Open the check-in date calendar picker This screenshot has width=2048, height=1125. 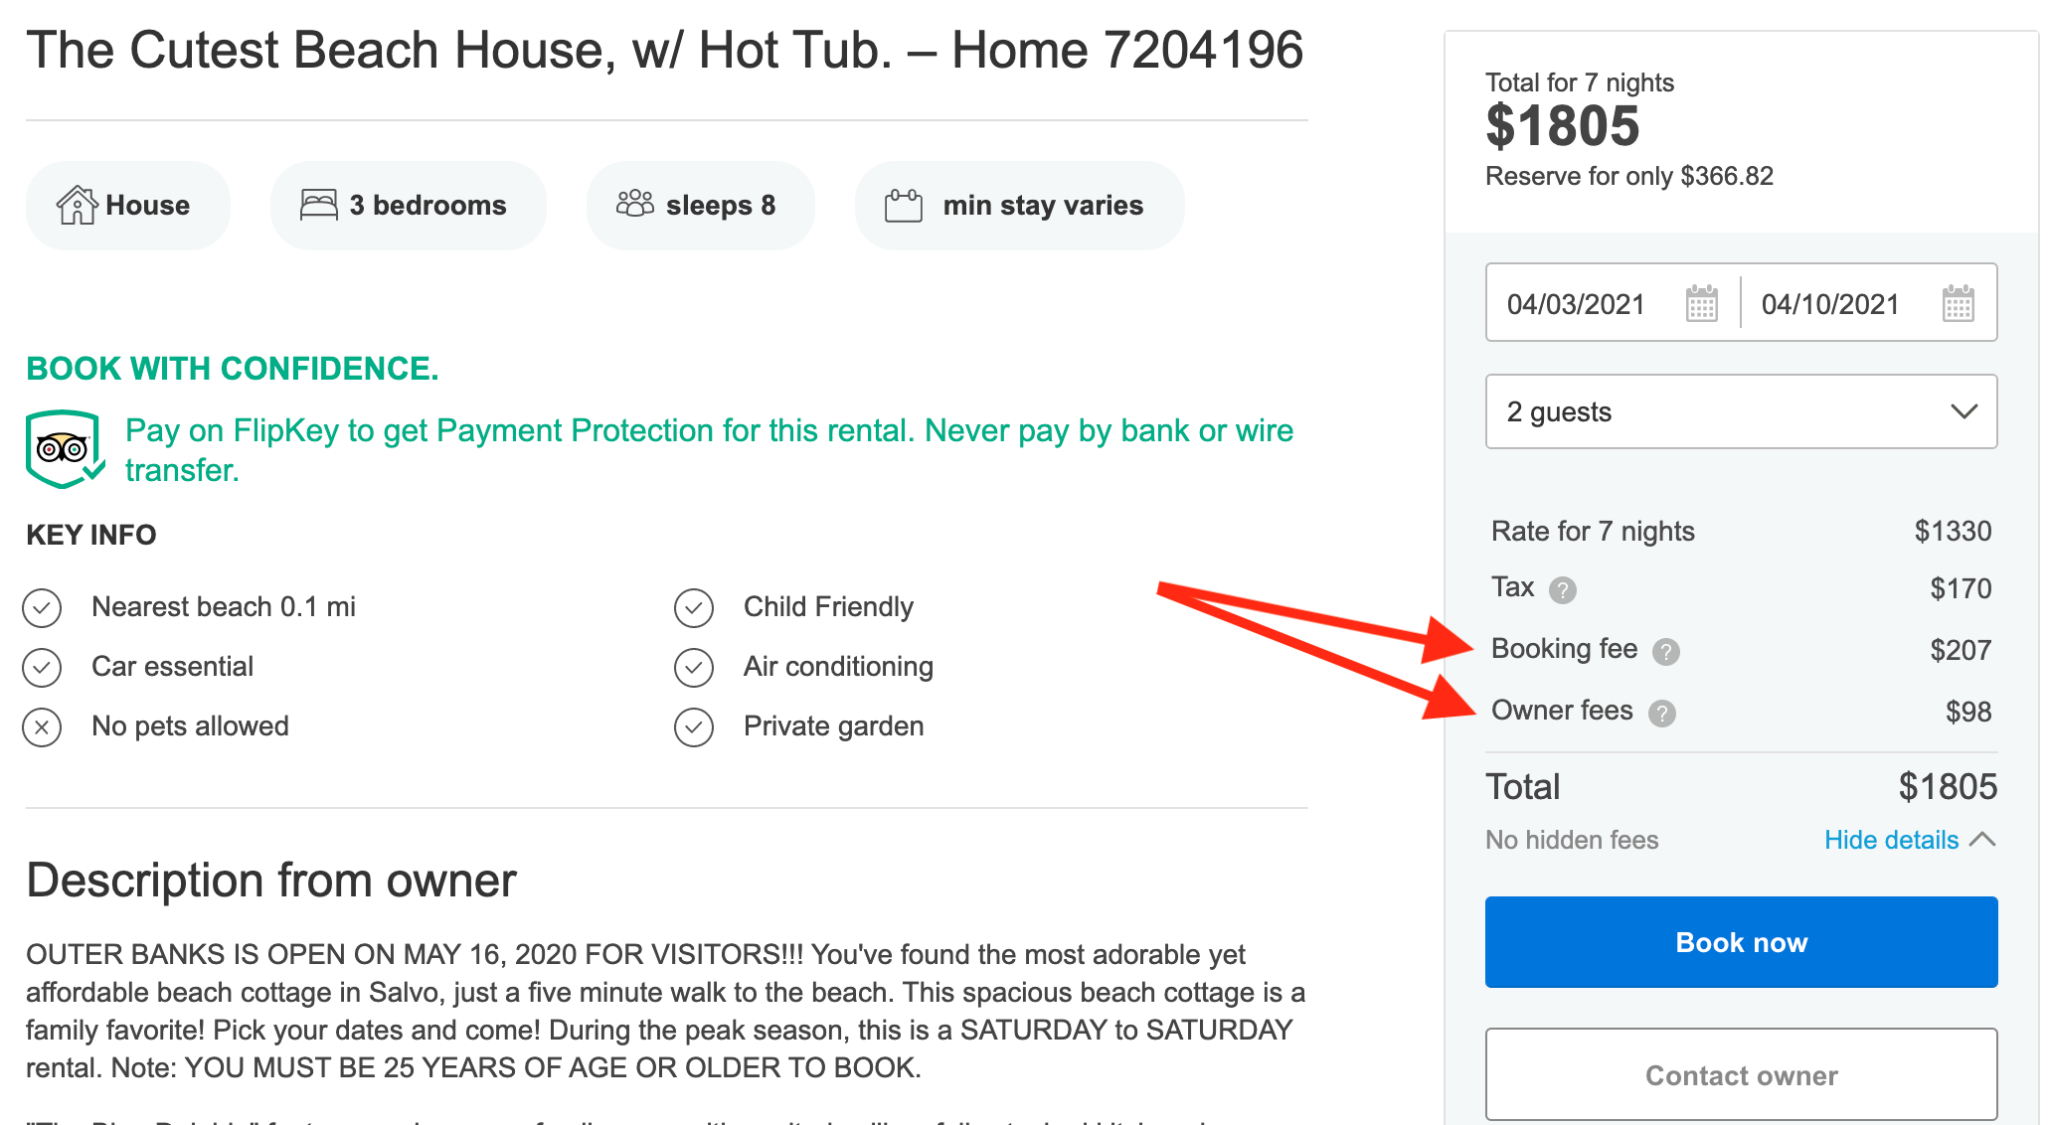click(1700, 303)
